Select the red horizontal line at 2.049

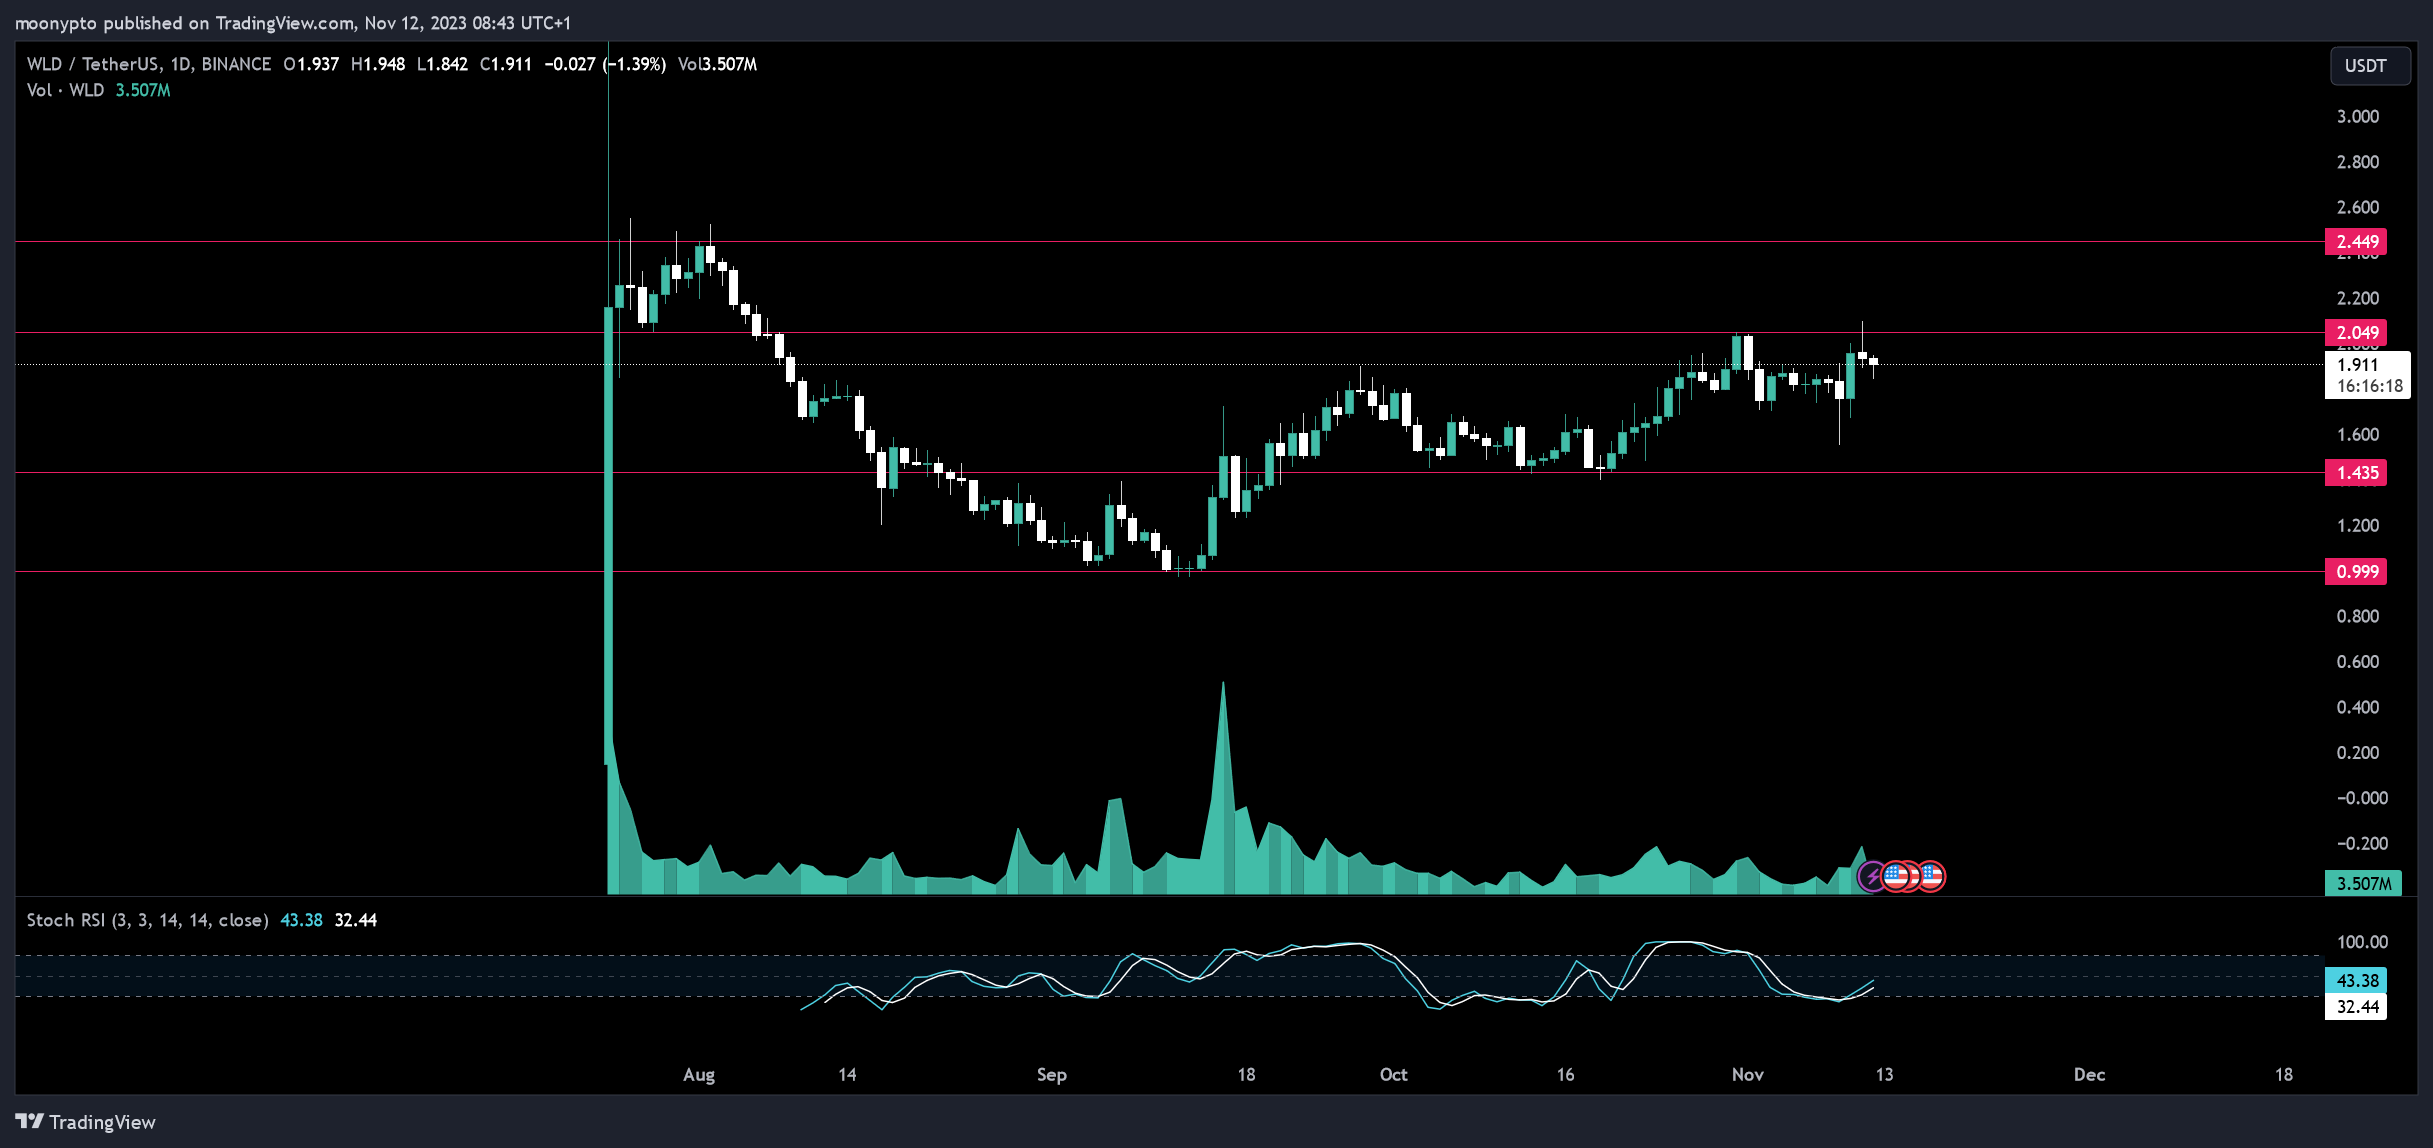coord(1169,333)
